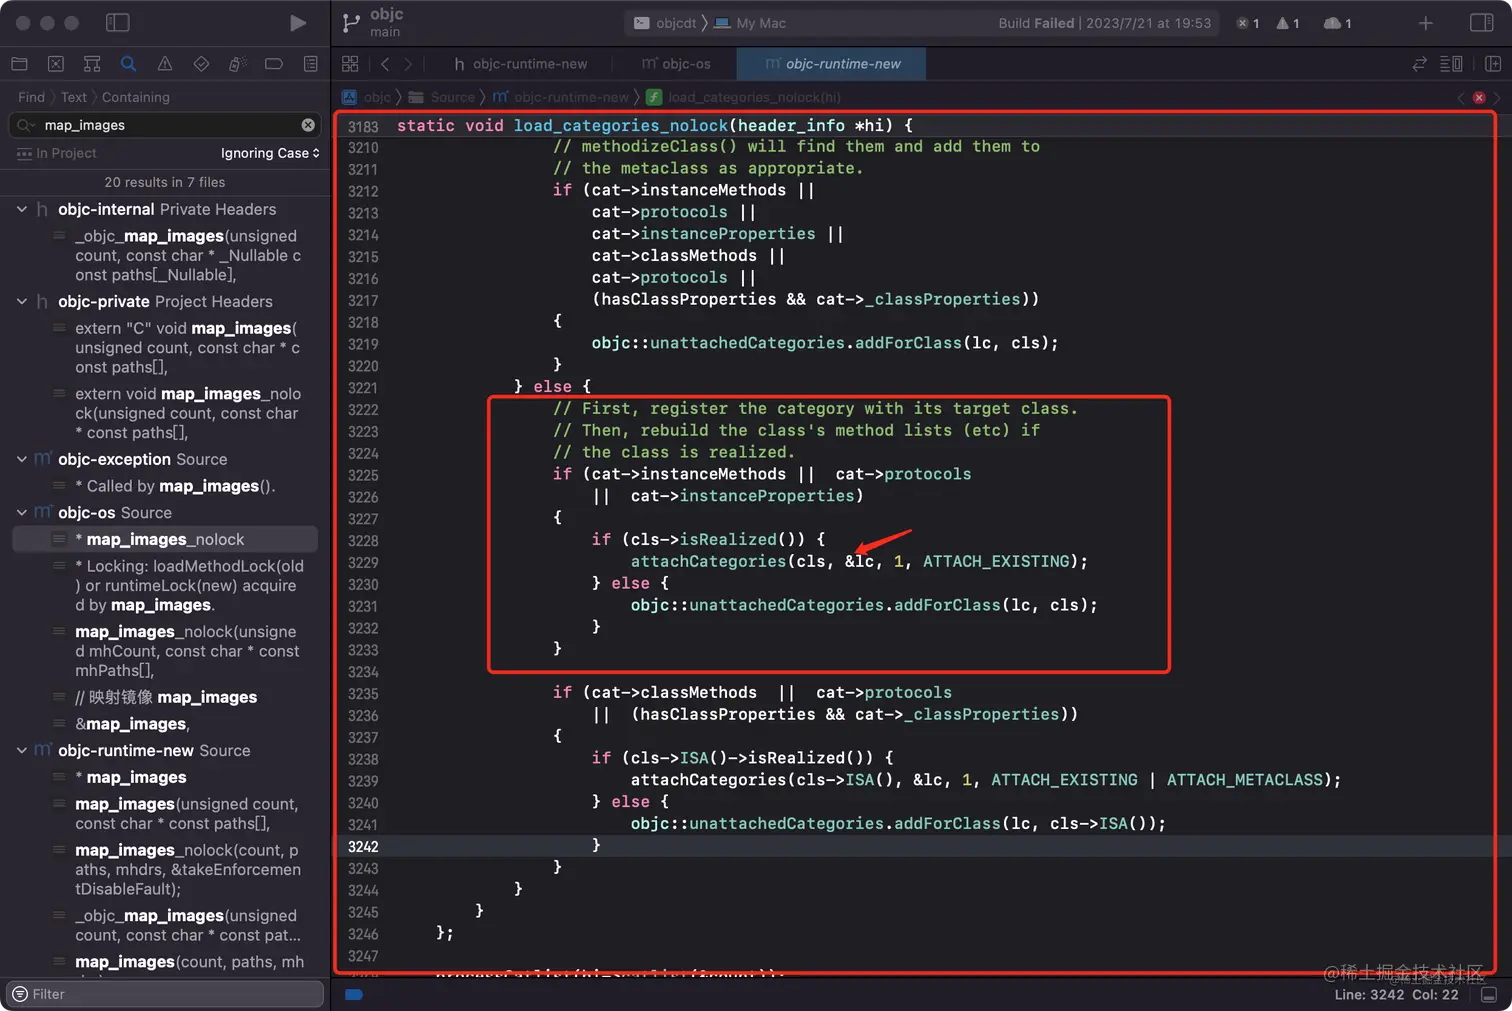Collapse the objc-internal results group
The width and height of the screenshot is (1512, 1011).
coord(22,209)
